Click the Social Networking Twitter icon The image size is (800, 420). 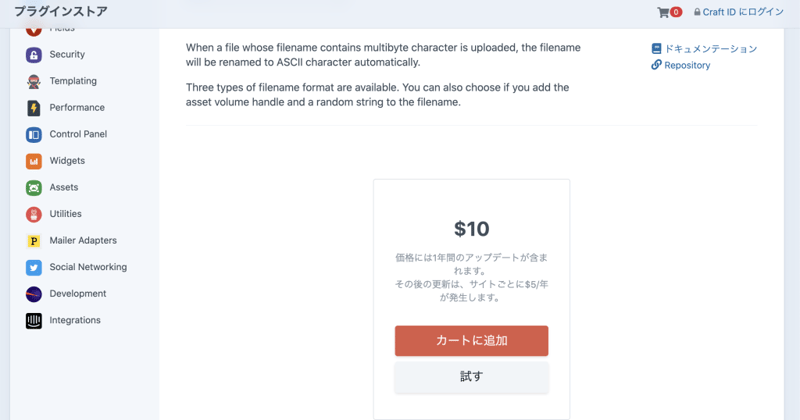click(34, 267)
